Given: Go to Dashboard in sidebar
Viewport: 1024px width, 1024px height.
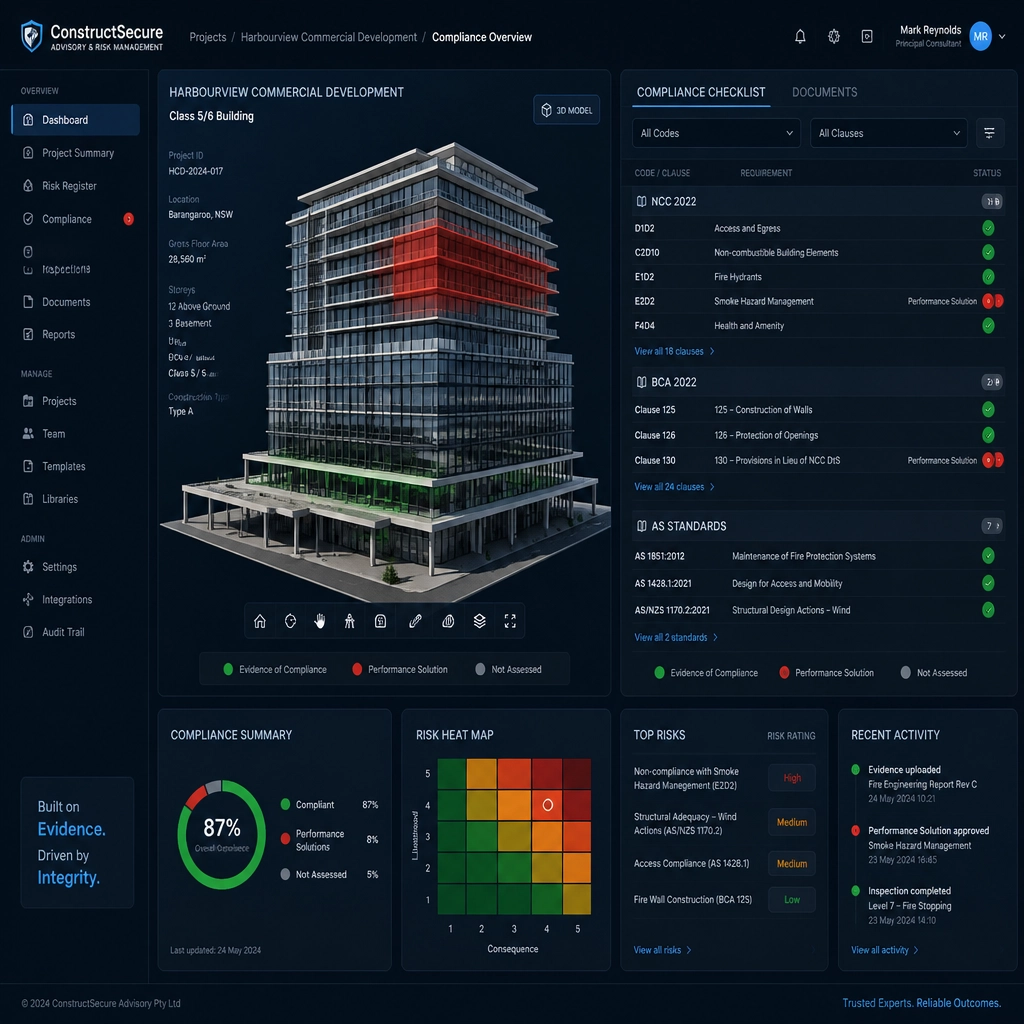Looking at the screenshot, I should click(76, 120).
